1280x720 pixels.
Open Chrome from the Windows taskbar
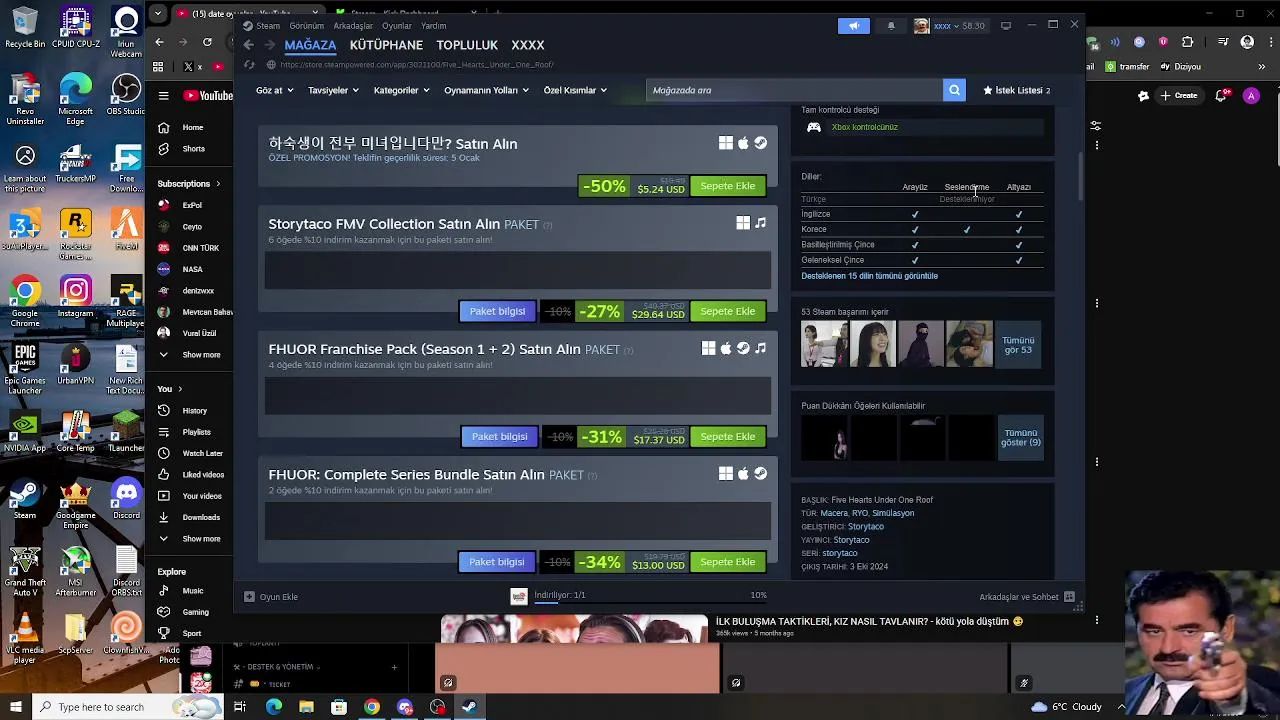pos(372,707)
